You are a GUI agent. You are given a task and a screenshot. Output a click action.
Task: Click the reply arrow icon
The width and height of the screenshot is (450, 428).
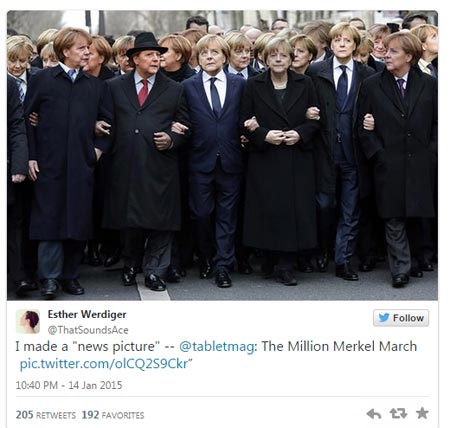(374, 414)
